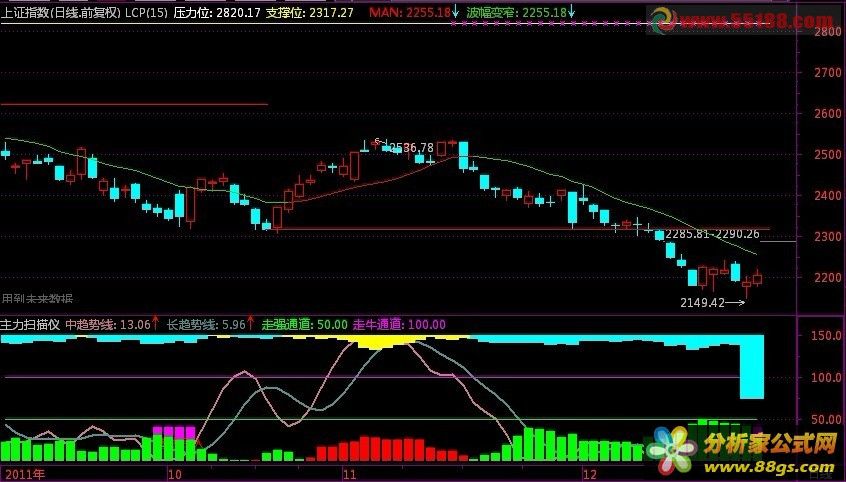Screen dimensions: 846x482
Task: Select the 中趋势线: 13.06 readout
Action: coord(108,324)
